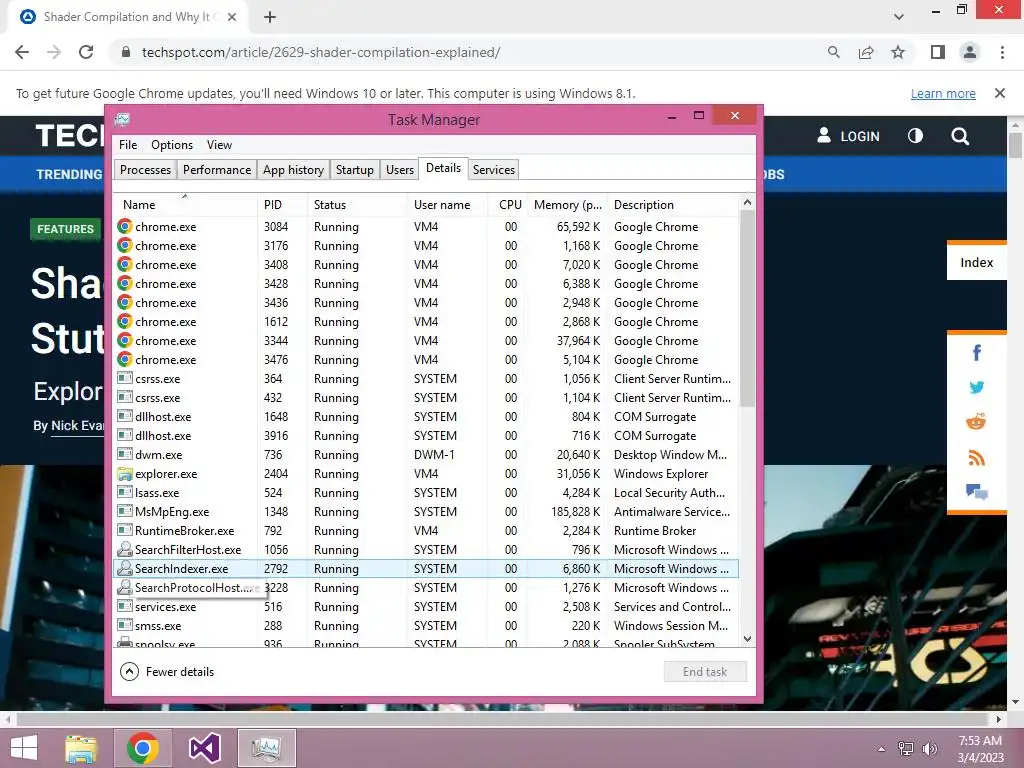
Task: Select lsass.exe process row
Action: [426, 492]
